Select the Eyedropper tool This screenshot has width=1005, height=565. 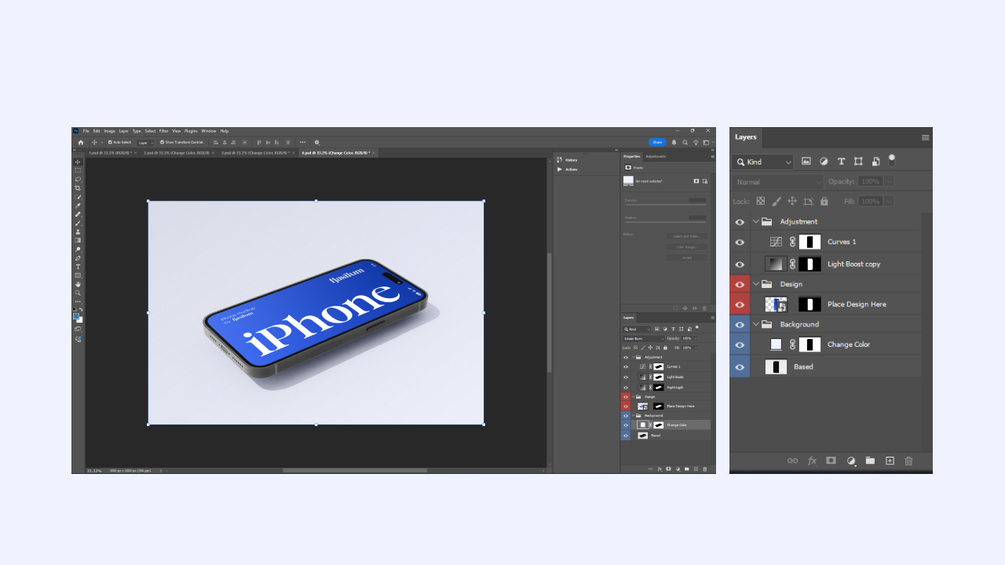78,206
